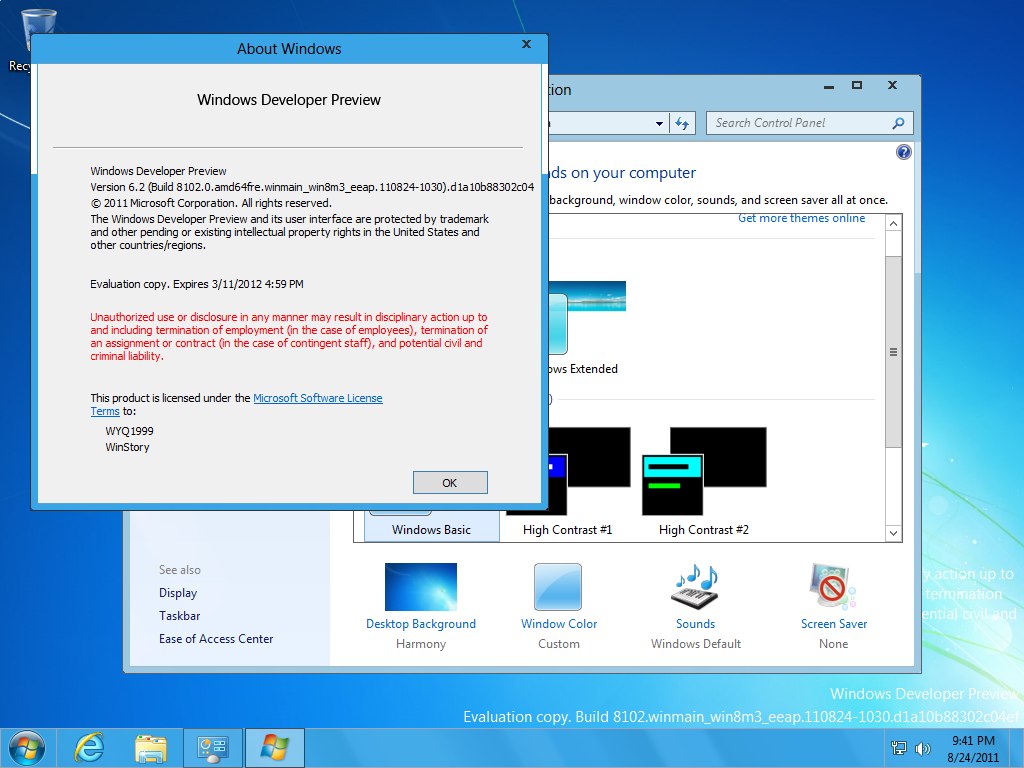Click the address bar refresh icon

pos(682,123)
